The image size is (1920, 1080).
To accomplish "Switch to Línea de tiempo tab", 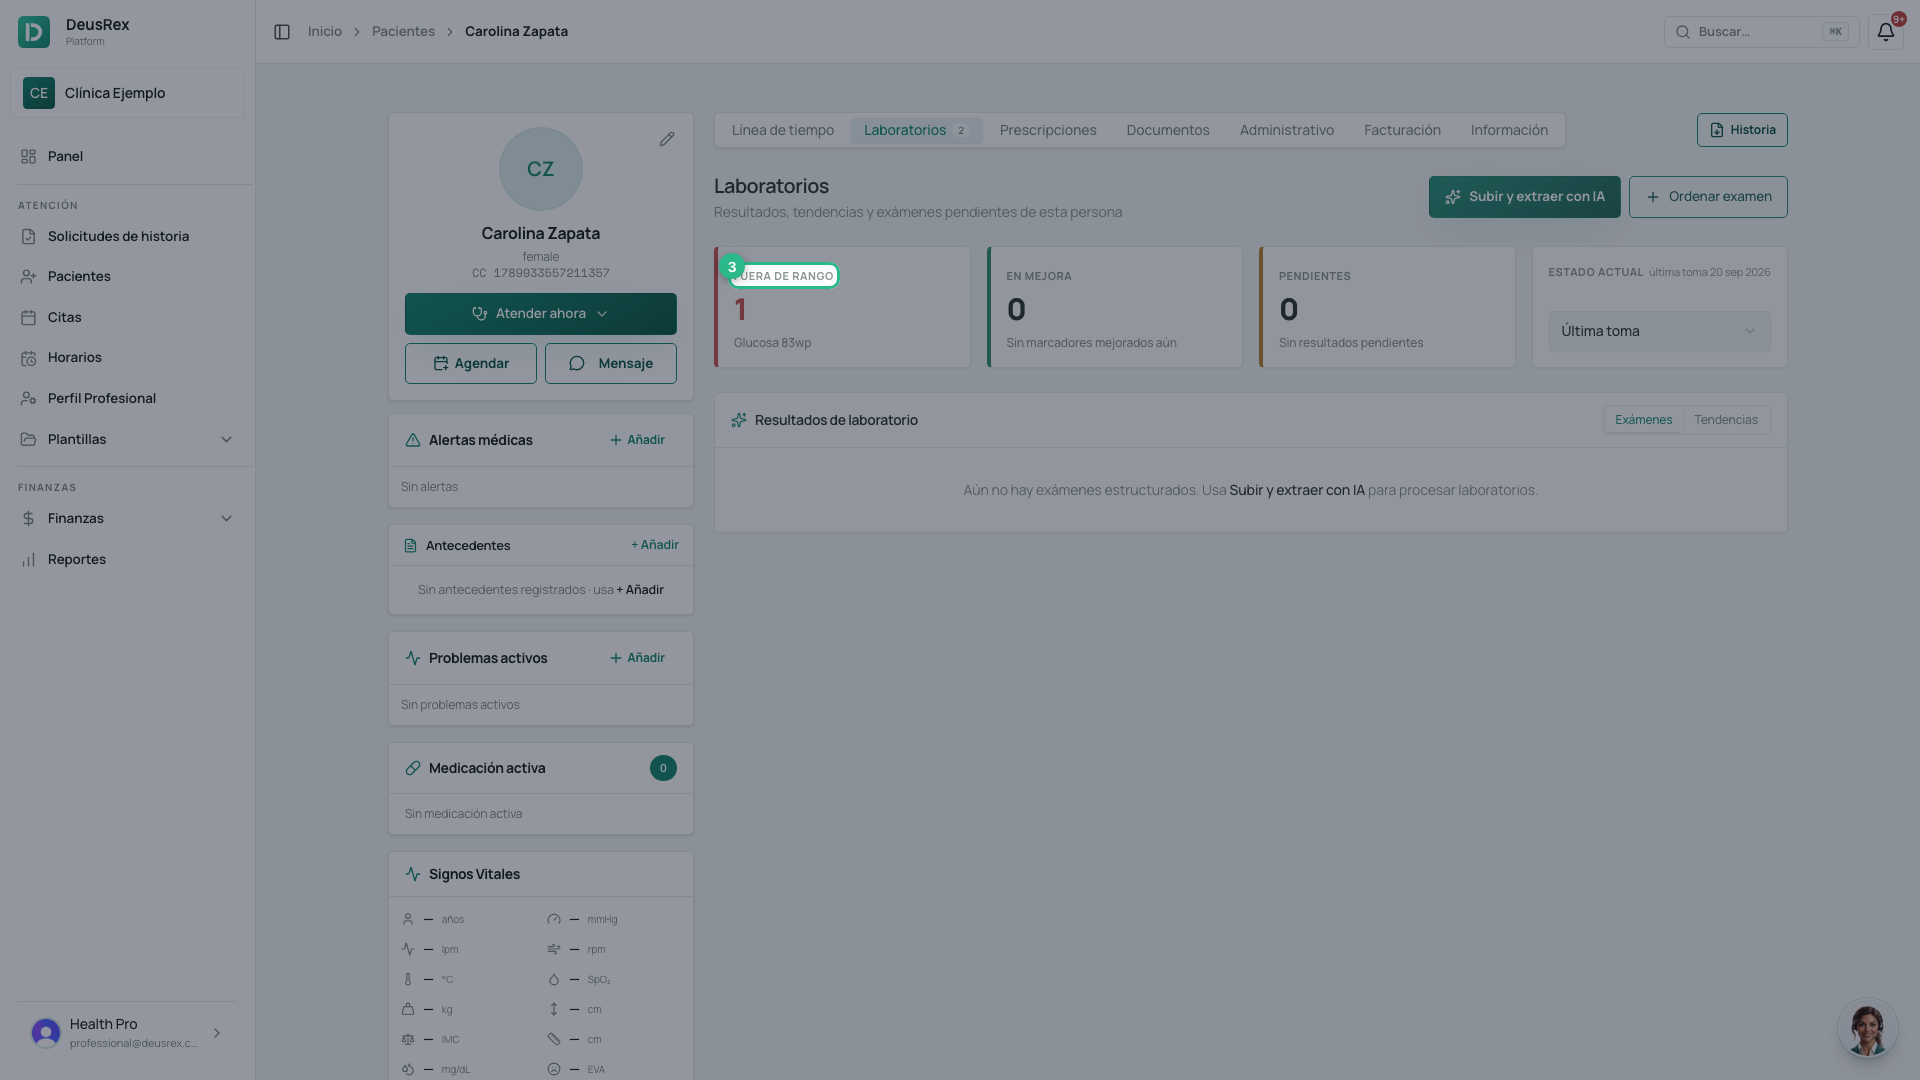I will (x=783, y=130).
